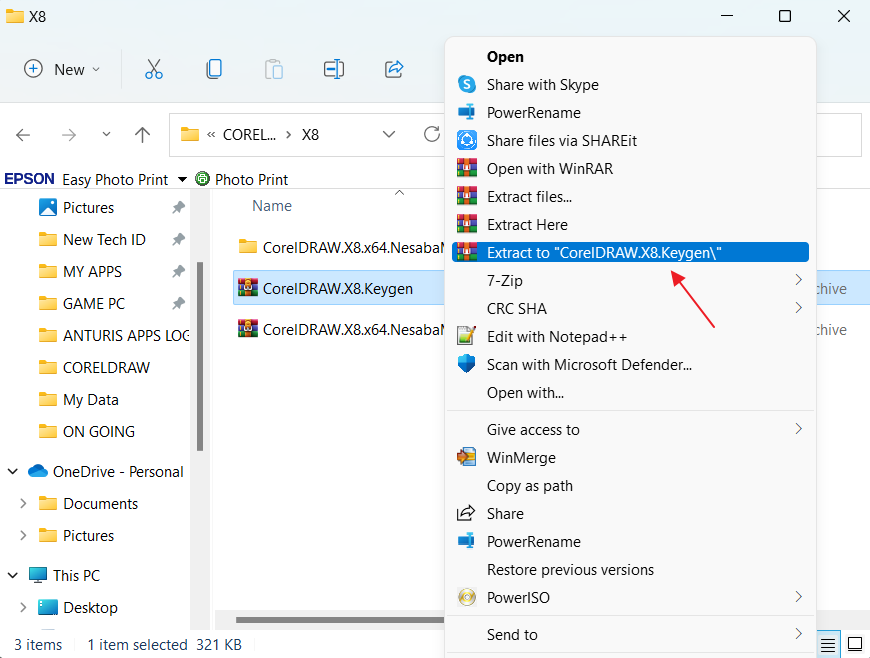Choose the PowerRename entry below Share with Skype
Viewport: 870px width, 658px height.
tap(630, 113)
